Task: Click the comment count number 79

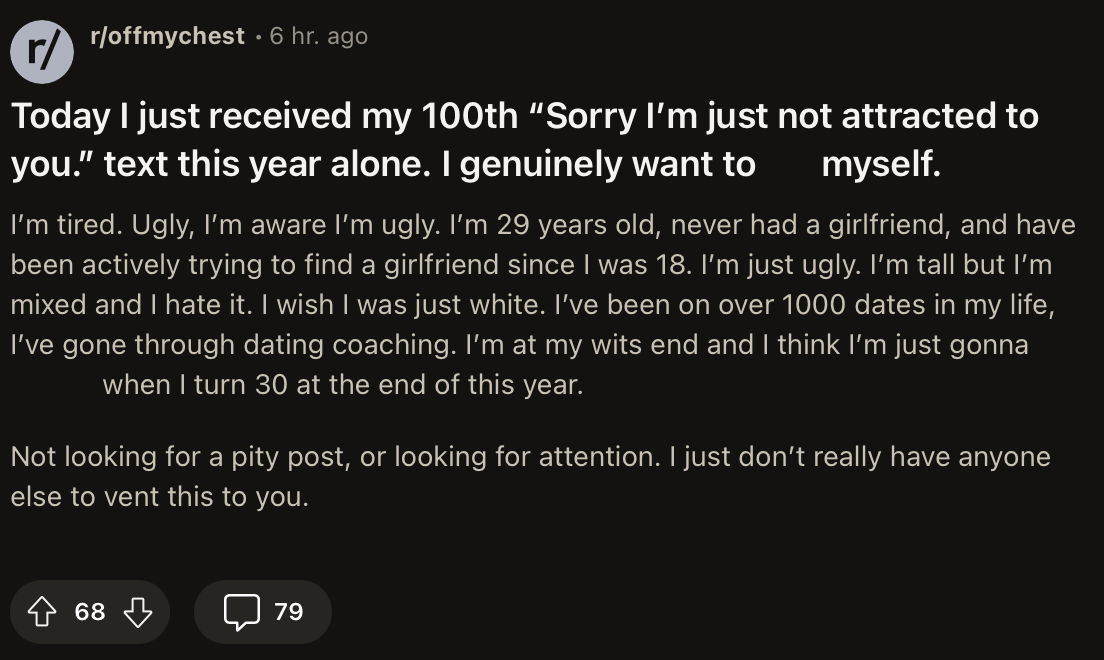Action: [289, 611]
